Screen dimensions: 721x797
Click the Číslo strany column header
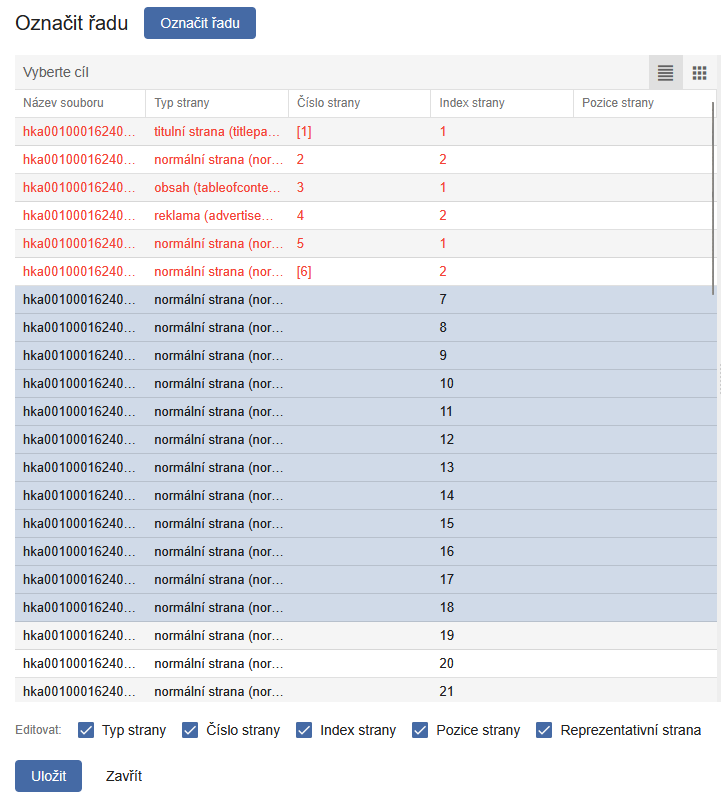(329, 103)
